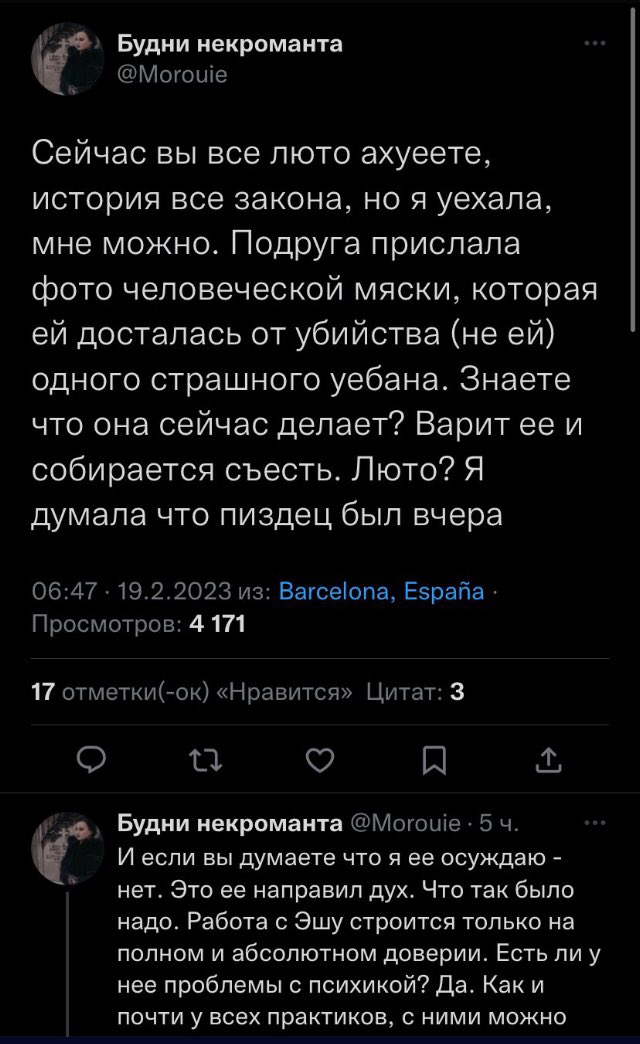
Task: Click the scrollbar on the right edge
Action: tap(634, 200)
